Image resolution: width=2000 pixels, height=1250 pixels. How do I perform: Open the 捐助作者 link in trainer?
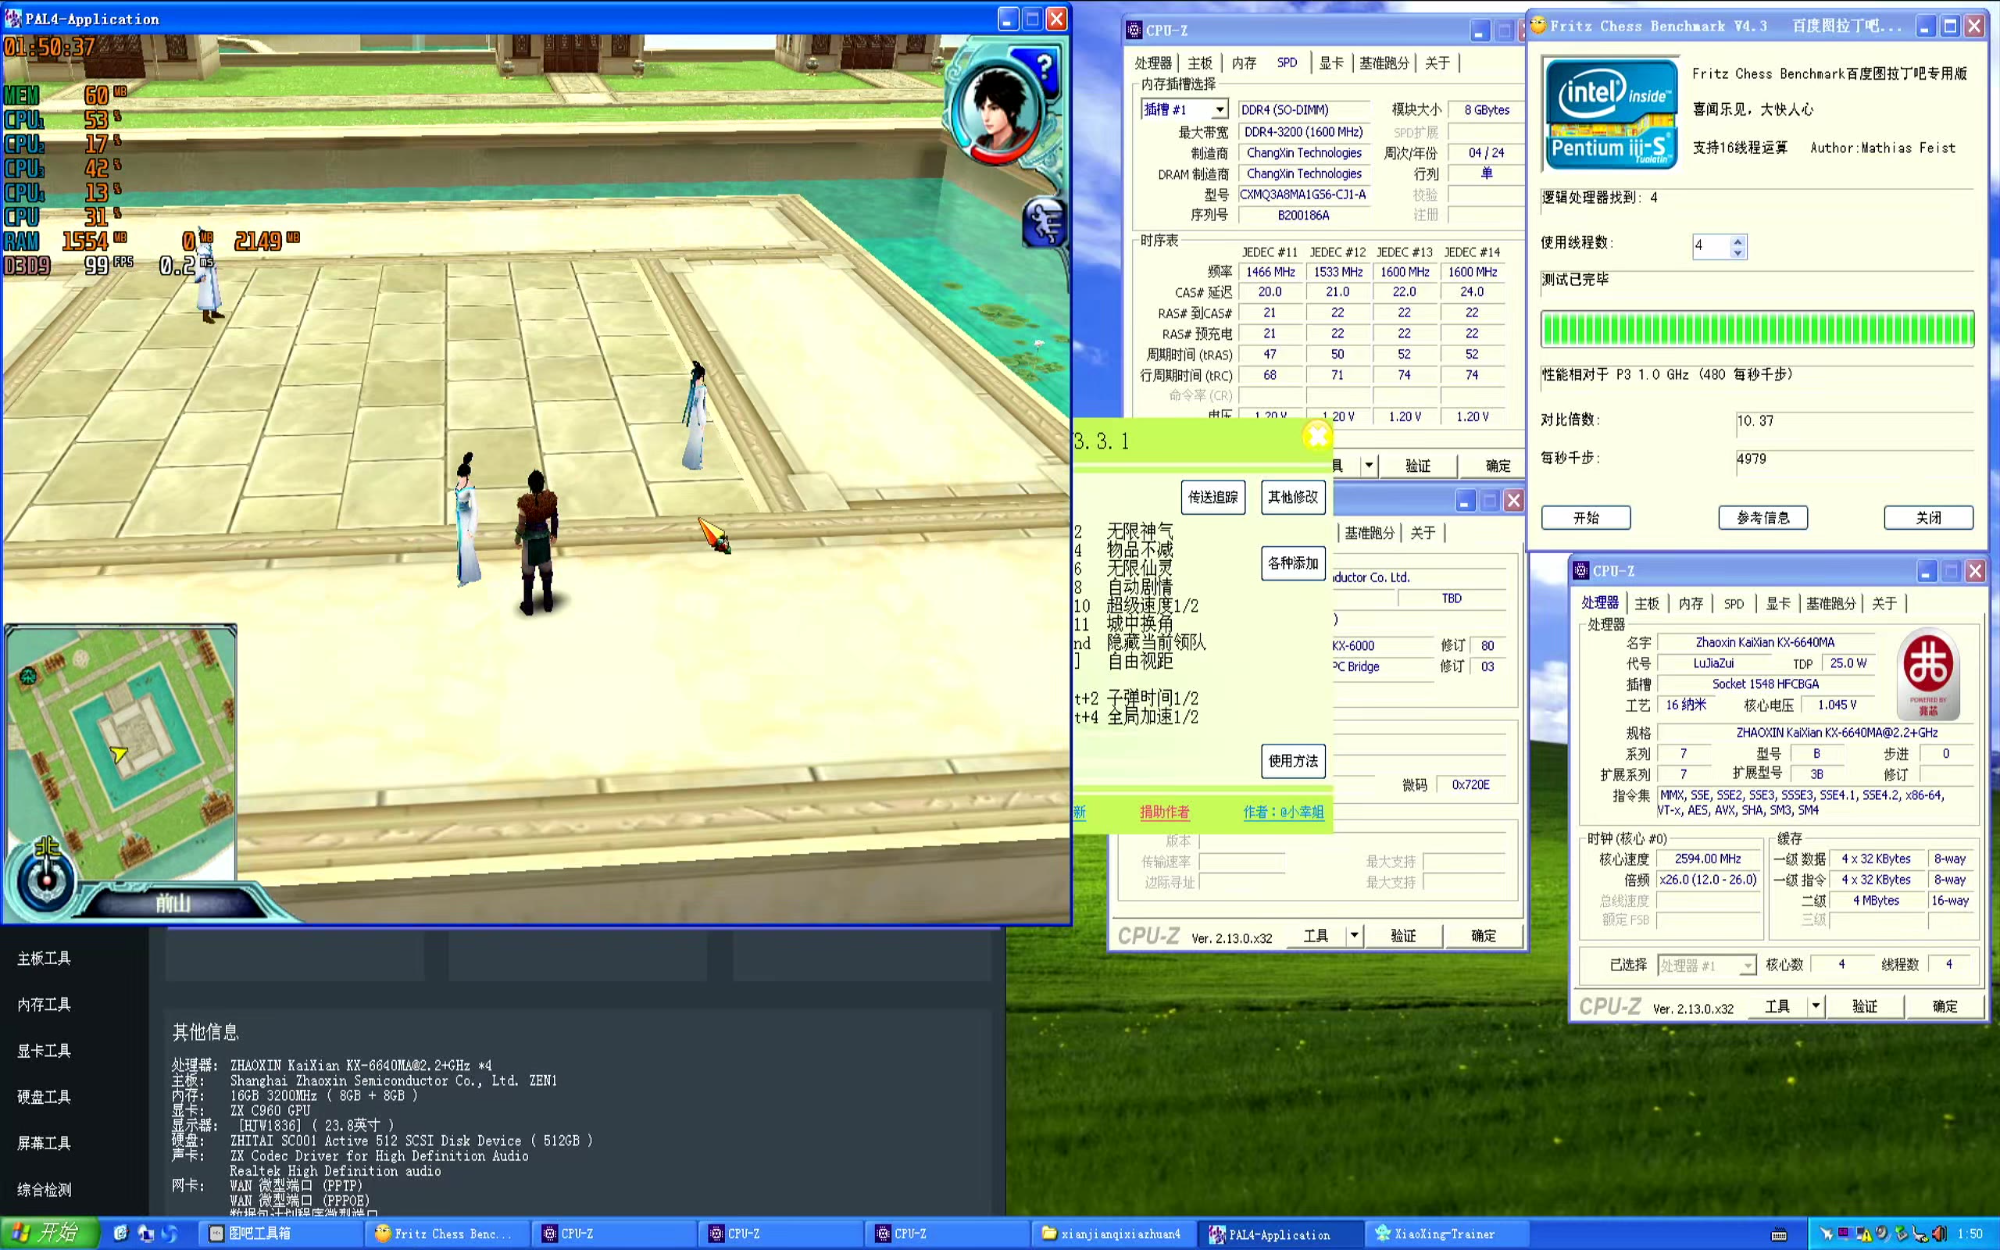tap(1165, 812)
